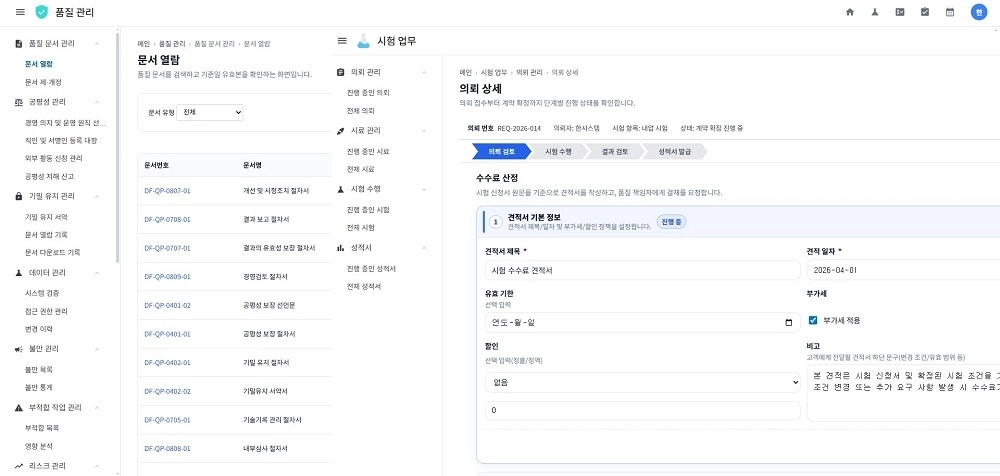Click the flask icon in top bar
Viewport: 1000px width, 476px height.
[875, 12]
